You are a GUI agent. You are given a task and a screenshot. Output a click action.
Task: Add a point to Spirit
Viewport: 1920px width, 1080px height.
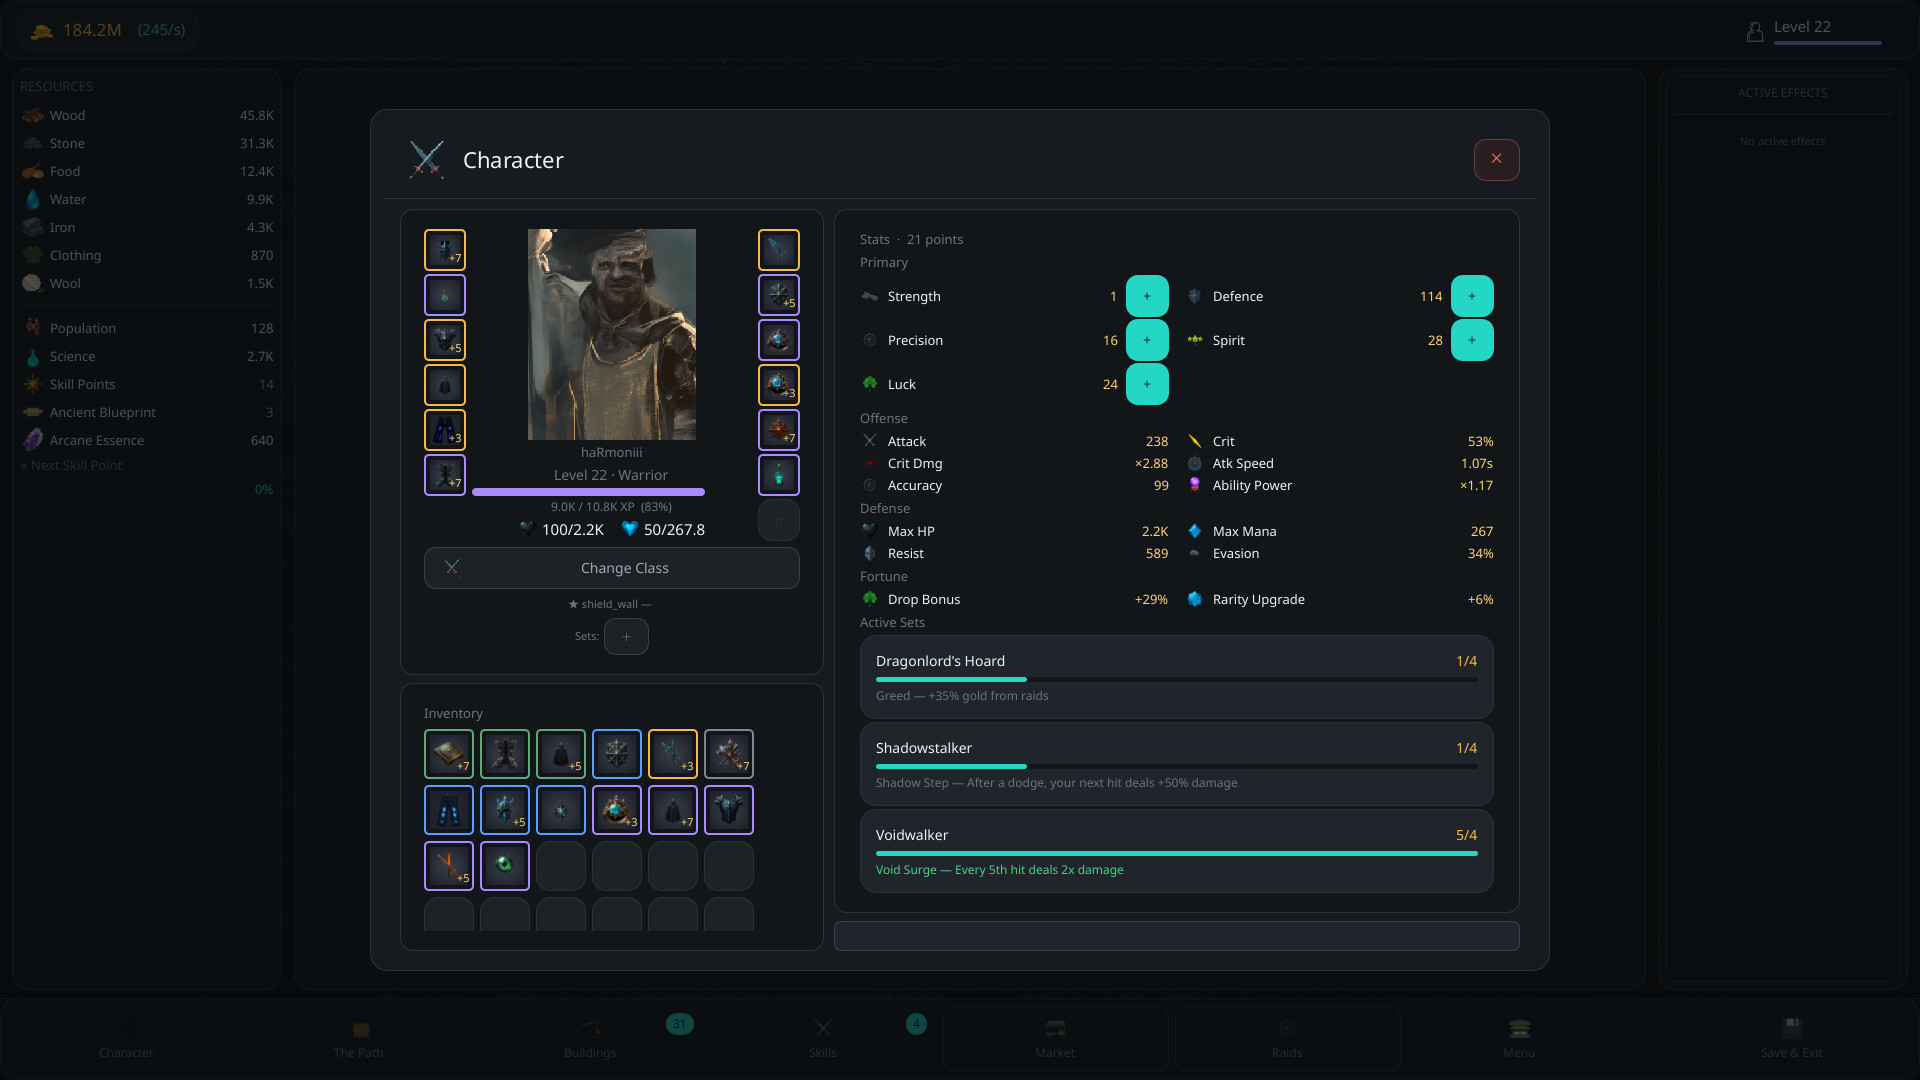(x=1472, y=340)
